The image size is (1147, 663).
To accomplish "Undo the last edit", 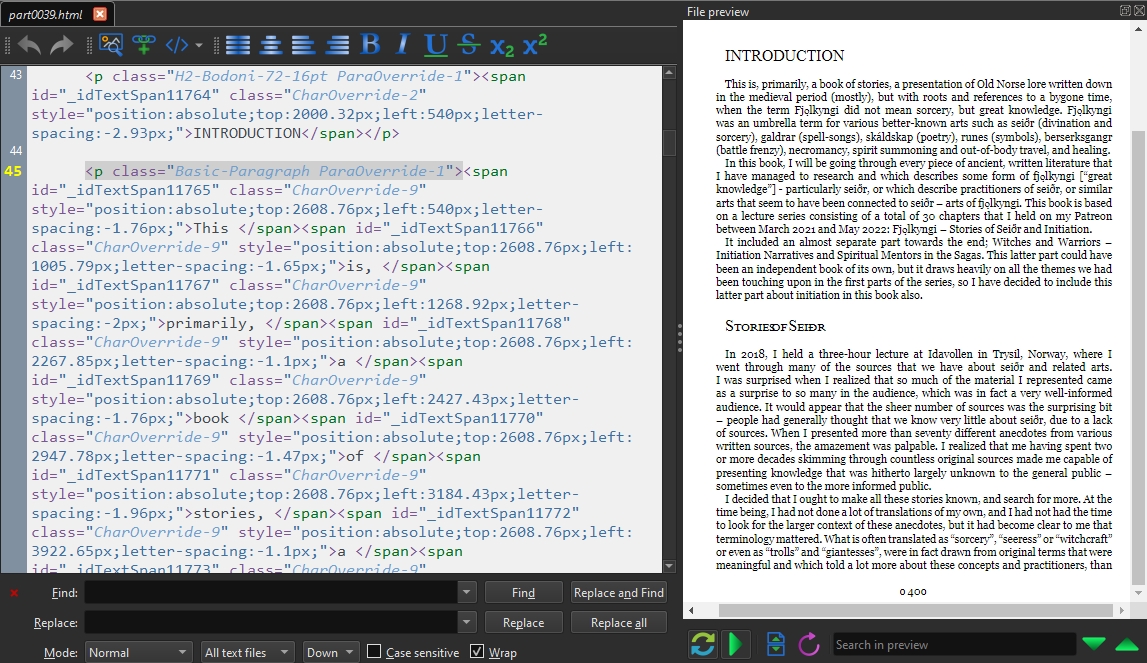I will click(x=29, y=45).
